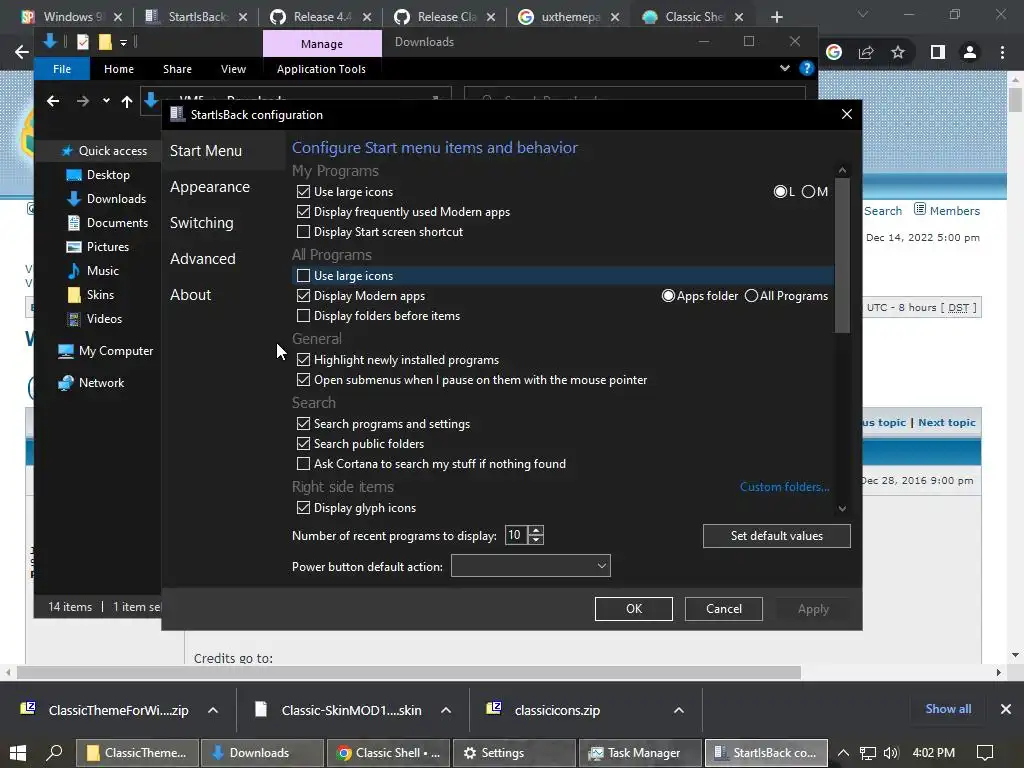Open File tab in Explorer ribbon

click(x=62, y=69)
